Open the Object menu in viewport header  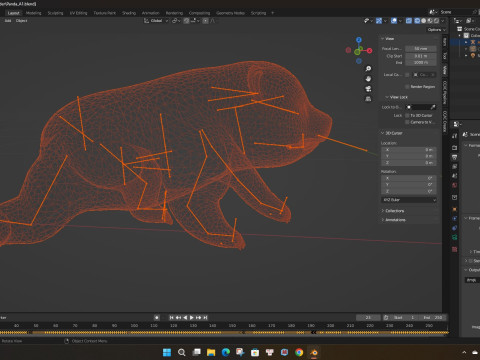click(21, 21)
